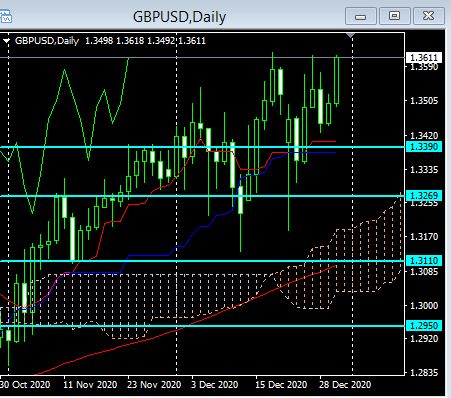Close the GBPUSD,Daily chart window
451x398 pixels.
pyautogui.click(x=429, y=16)
